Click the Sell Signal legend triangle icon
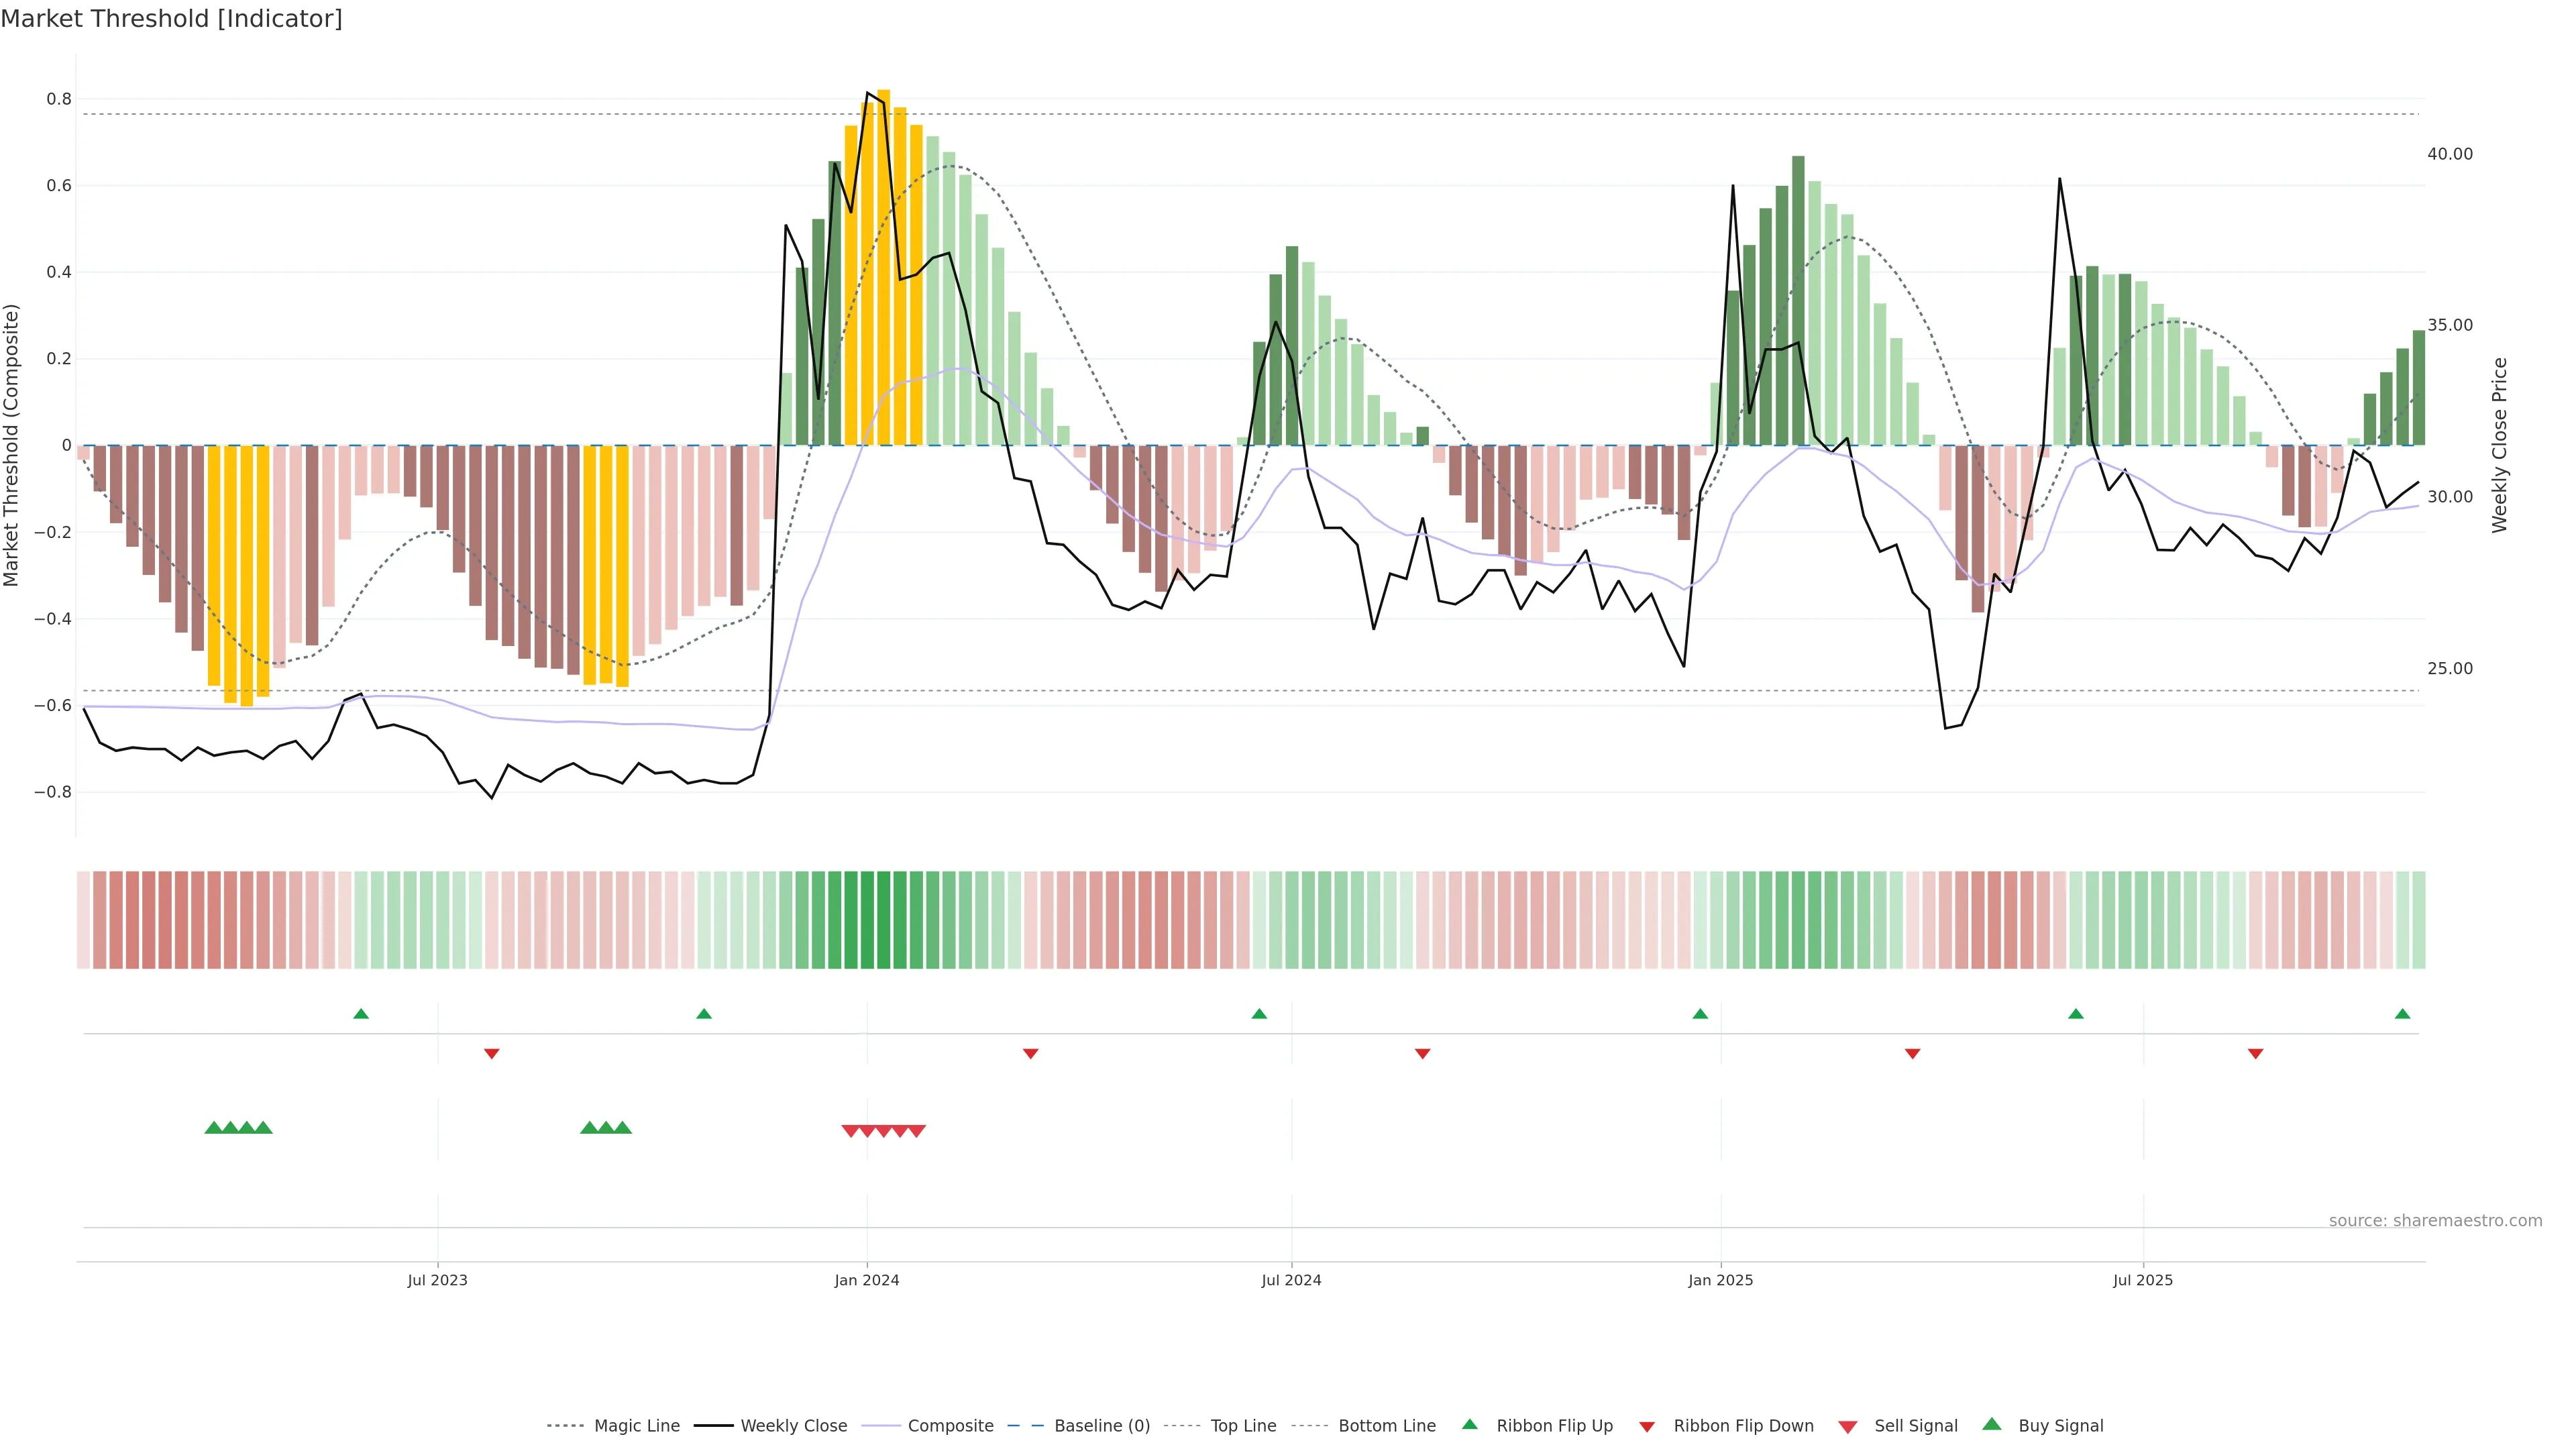 click(1848, 1427)
